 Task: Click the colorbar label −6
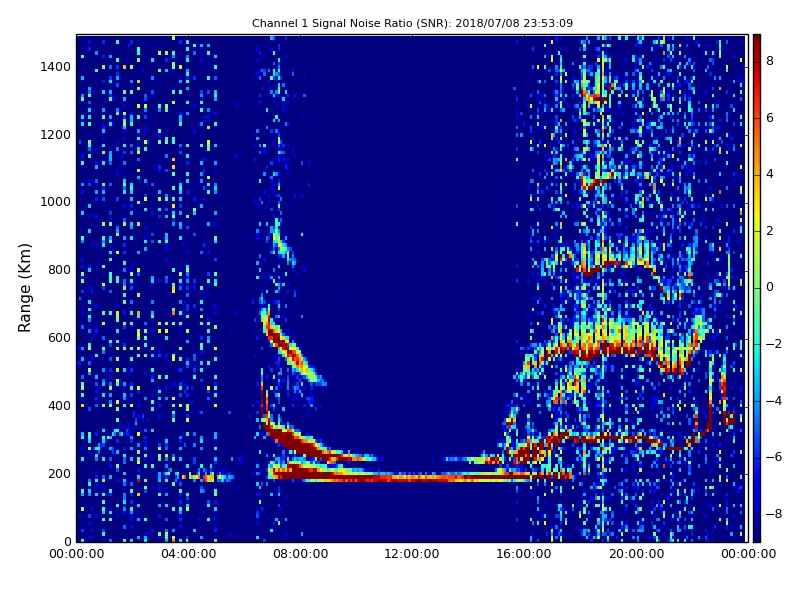click(774, 457)
